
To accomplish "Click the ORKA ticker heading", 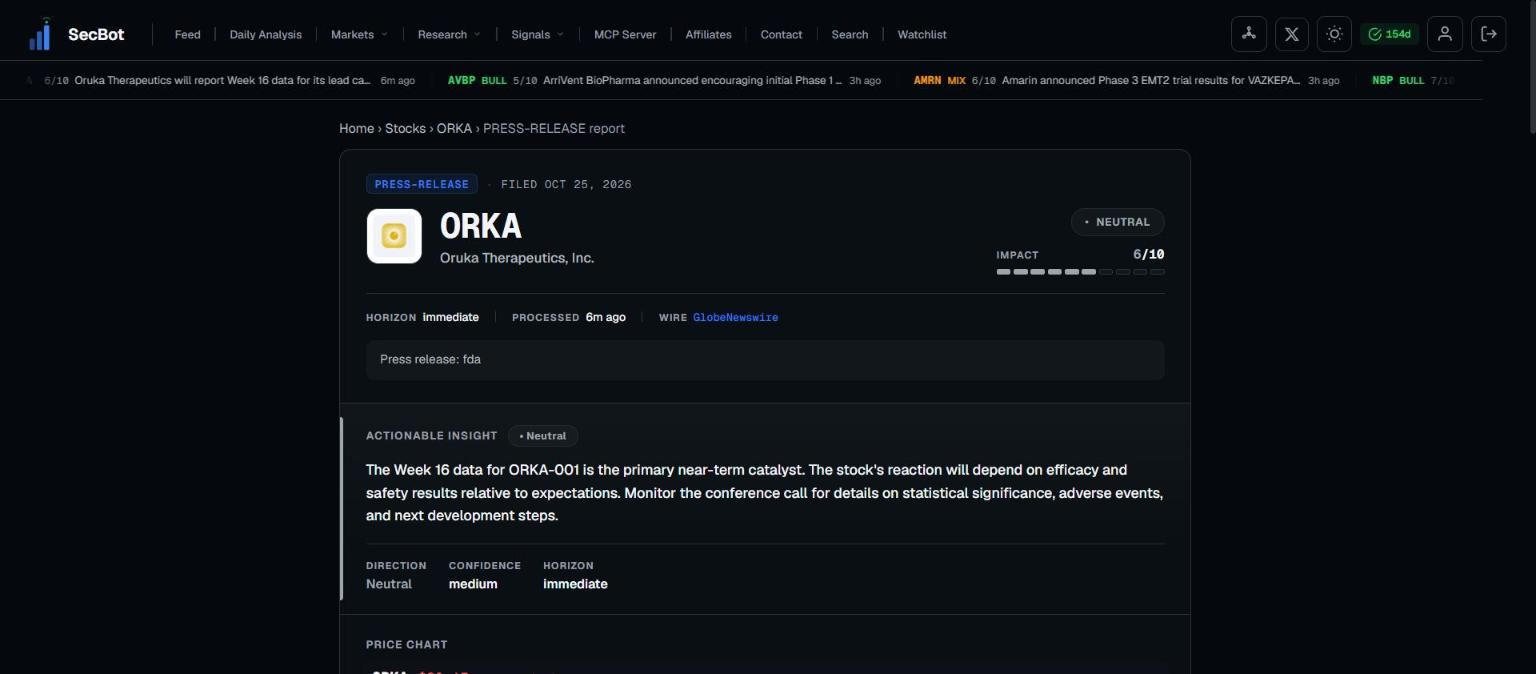I will 481,227.
